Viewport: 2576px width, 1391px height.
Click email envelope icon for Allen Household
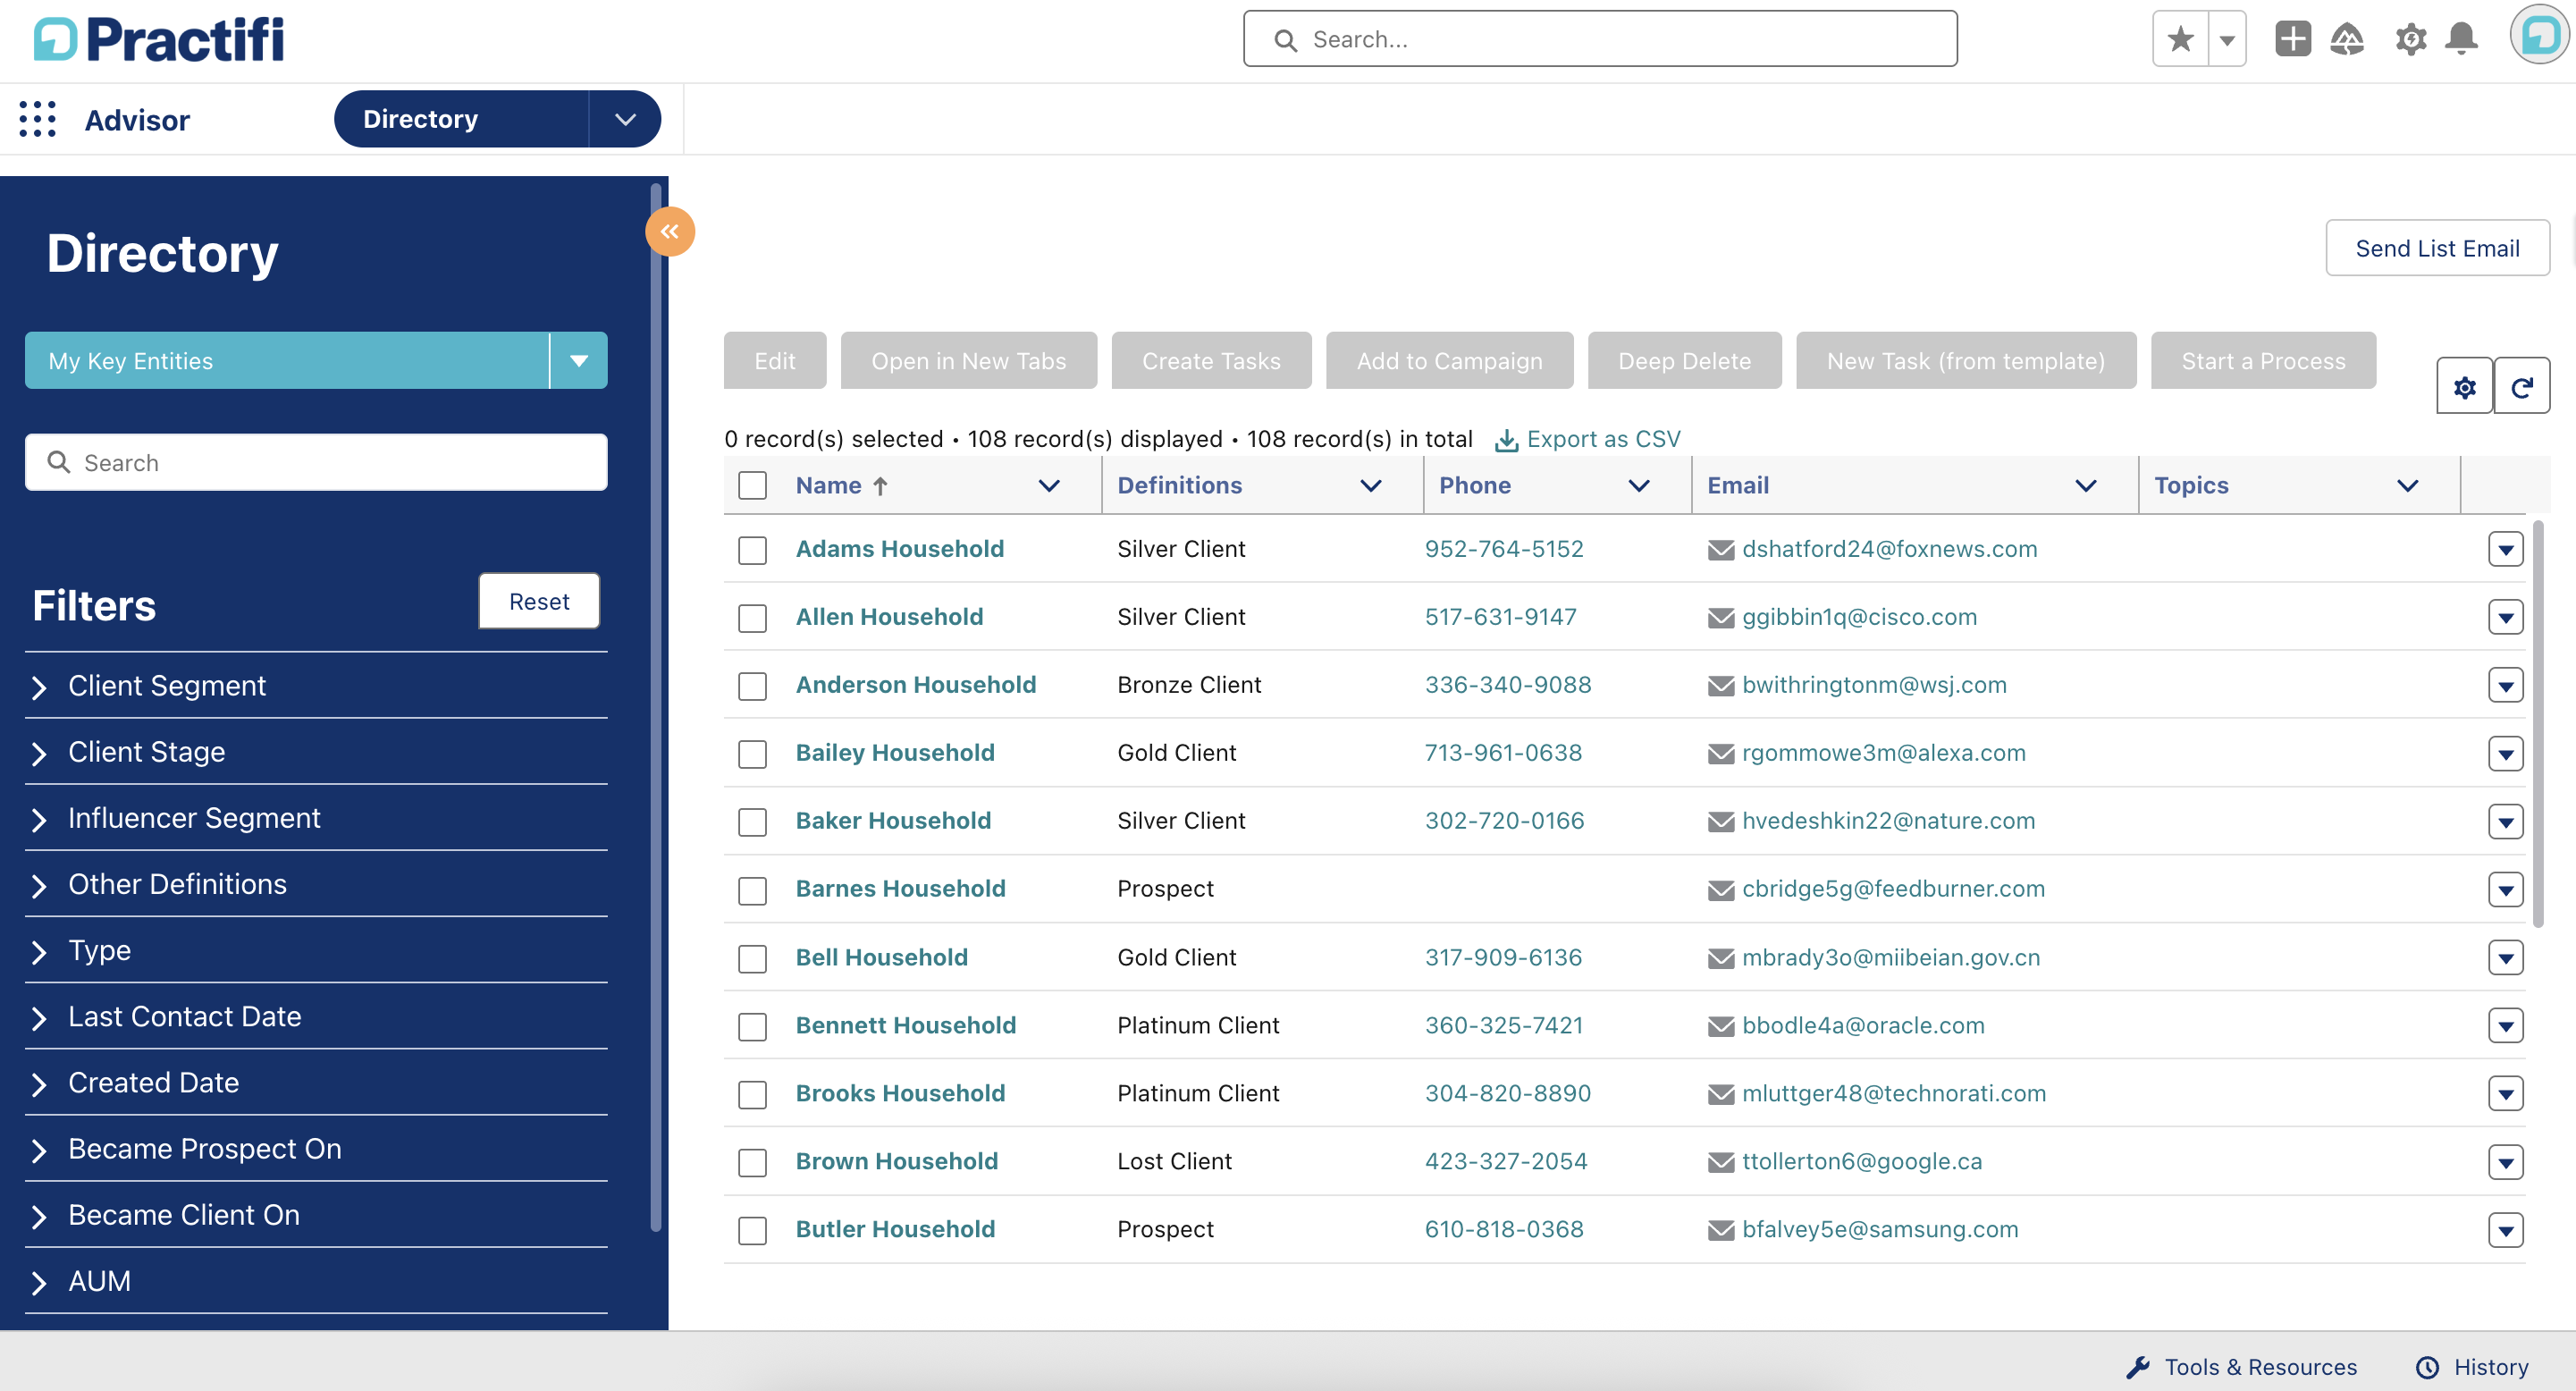point(1721,618)
